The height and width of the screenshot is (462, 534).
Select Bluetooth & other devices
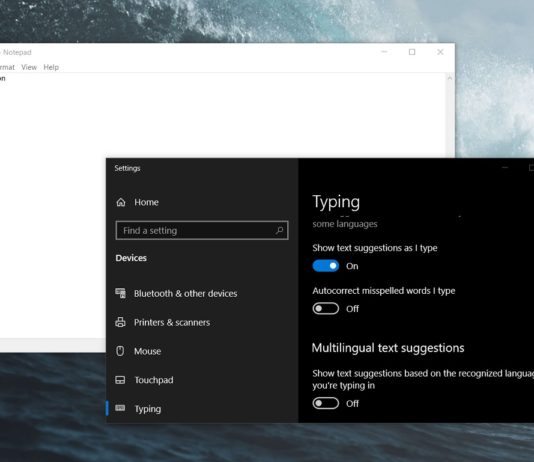[185, 293]
